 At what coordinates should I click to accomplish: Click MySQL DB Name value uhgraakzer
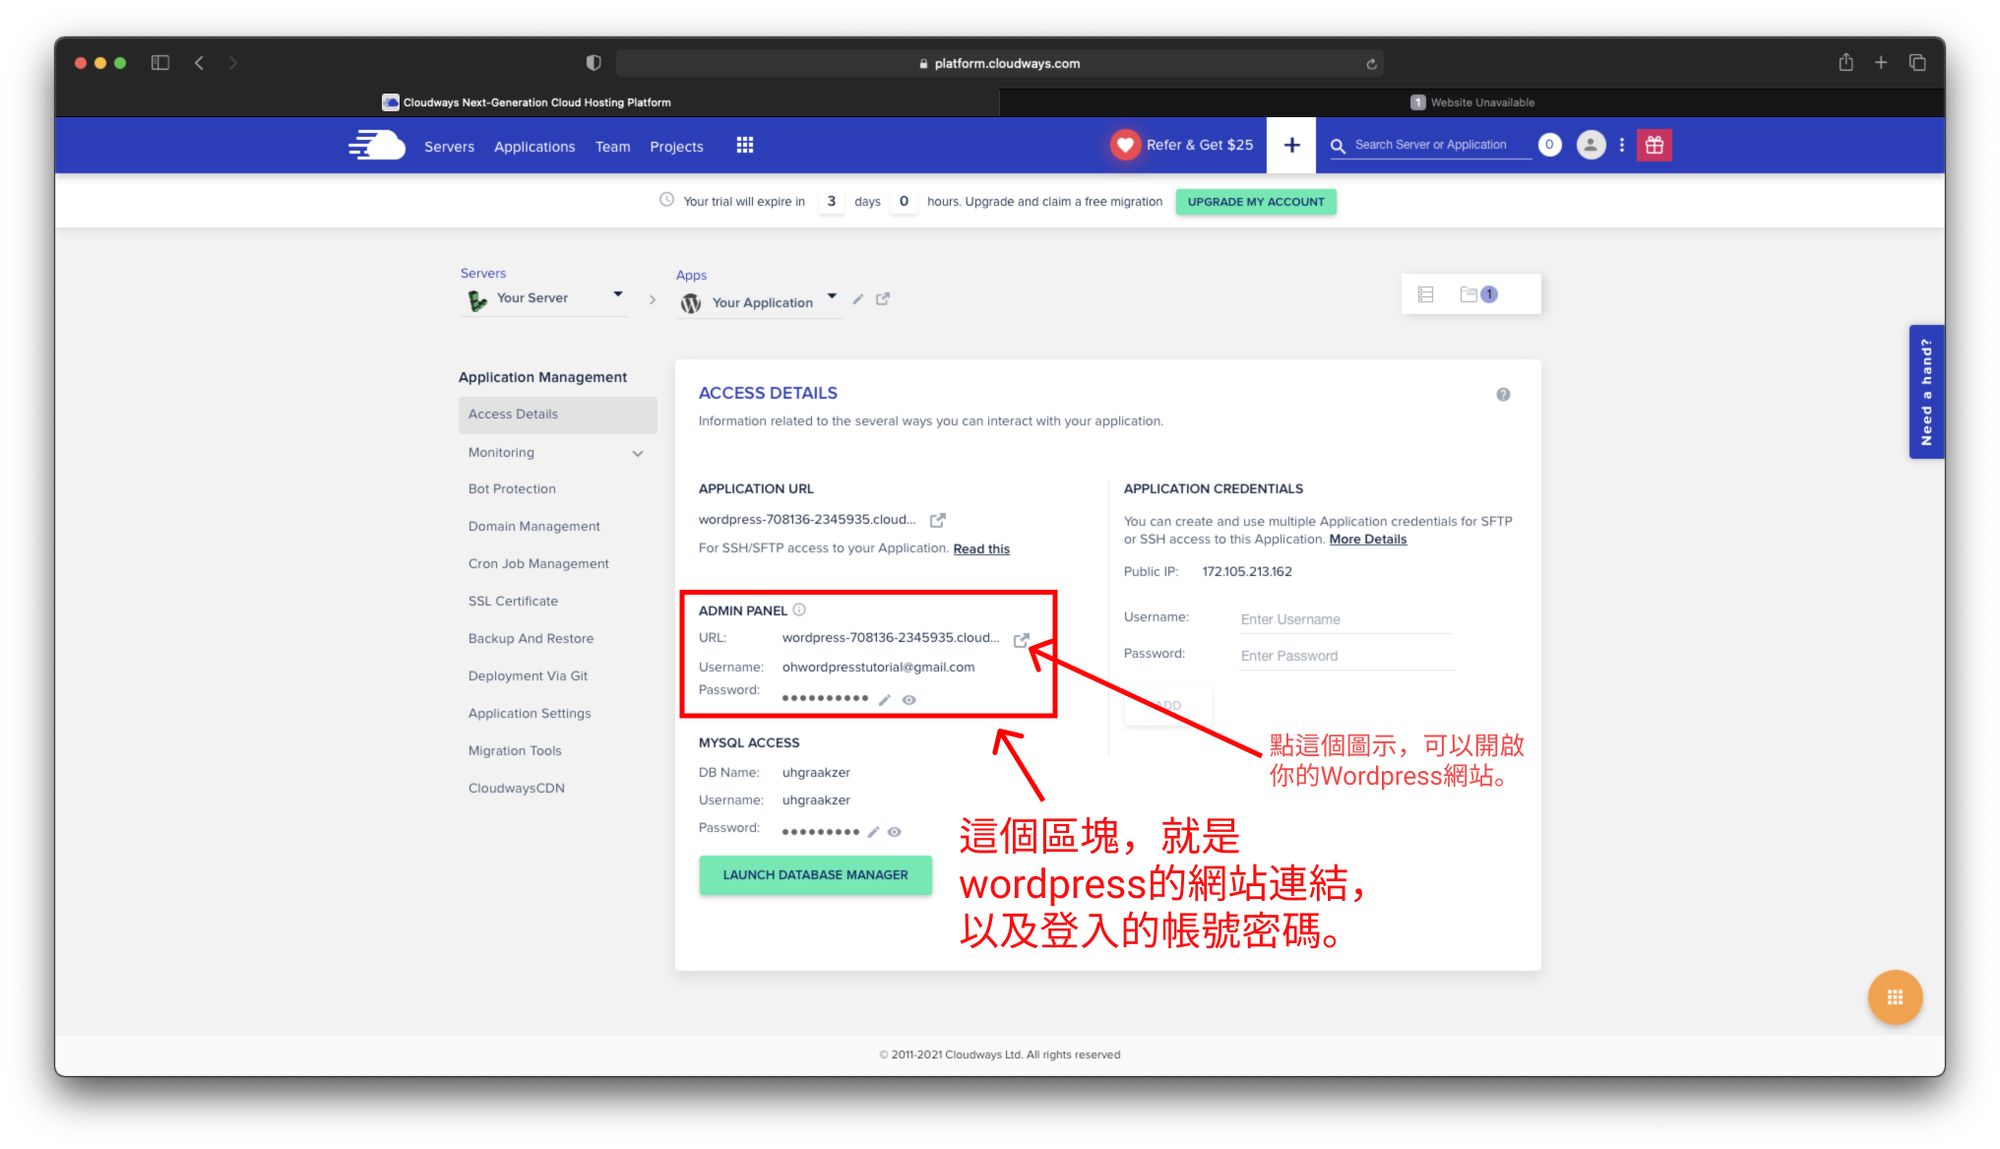pyautogui.click(x=816, y=773)
